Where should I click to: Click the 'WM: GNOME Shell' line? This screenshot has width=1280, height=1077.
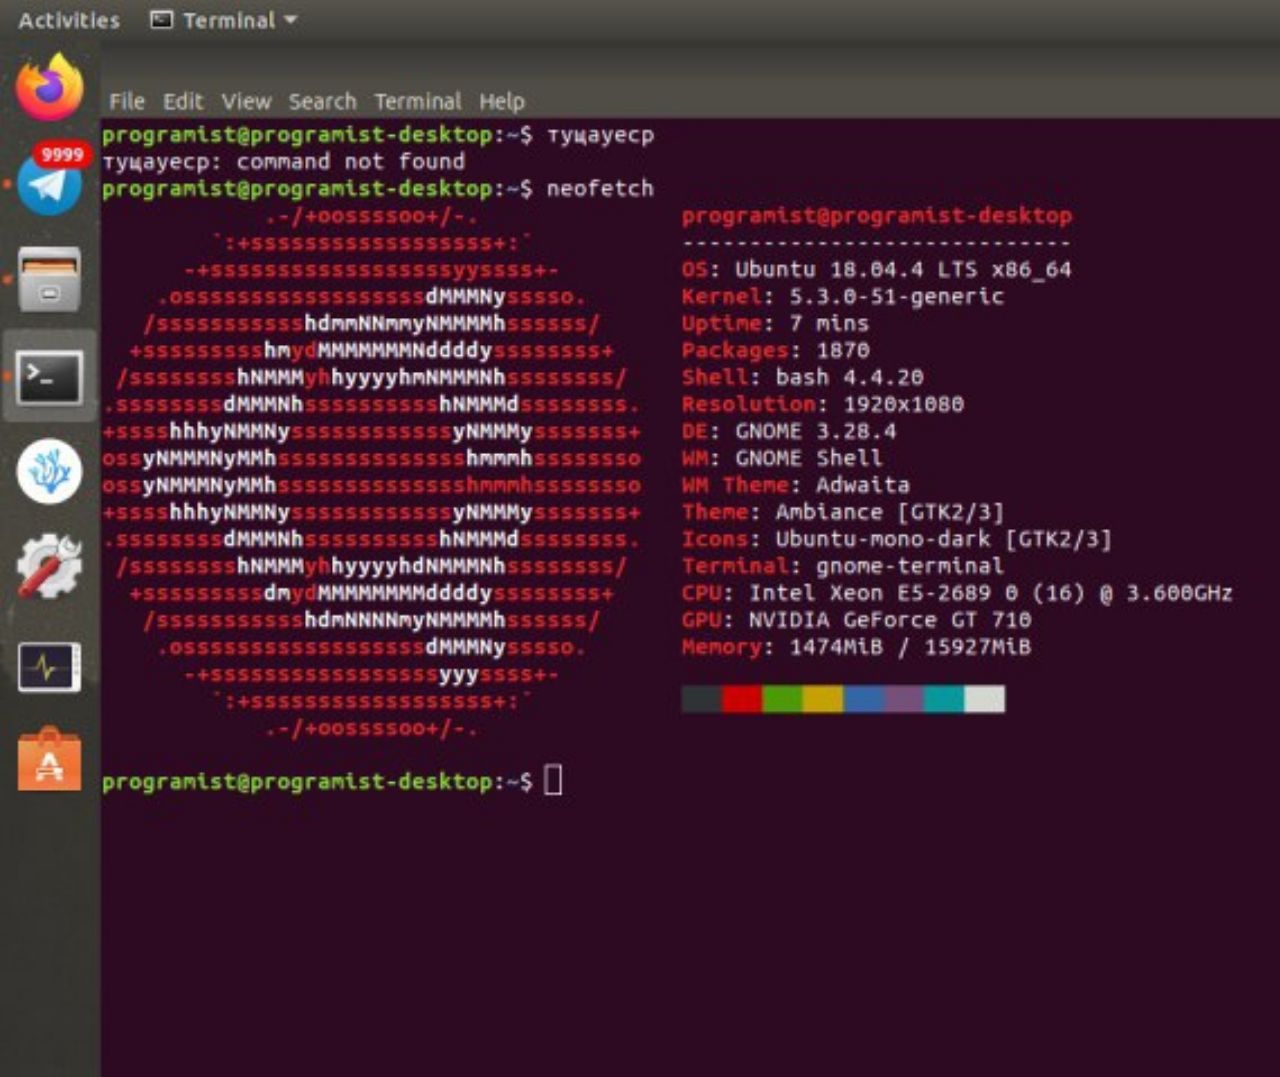(782, 458)
